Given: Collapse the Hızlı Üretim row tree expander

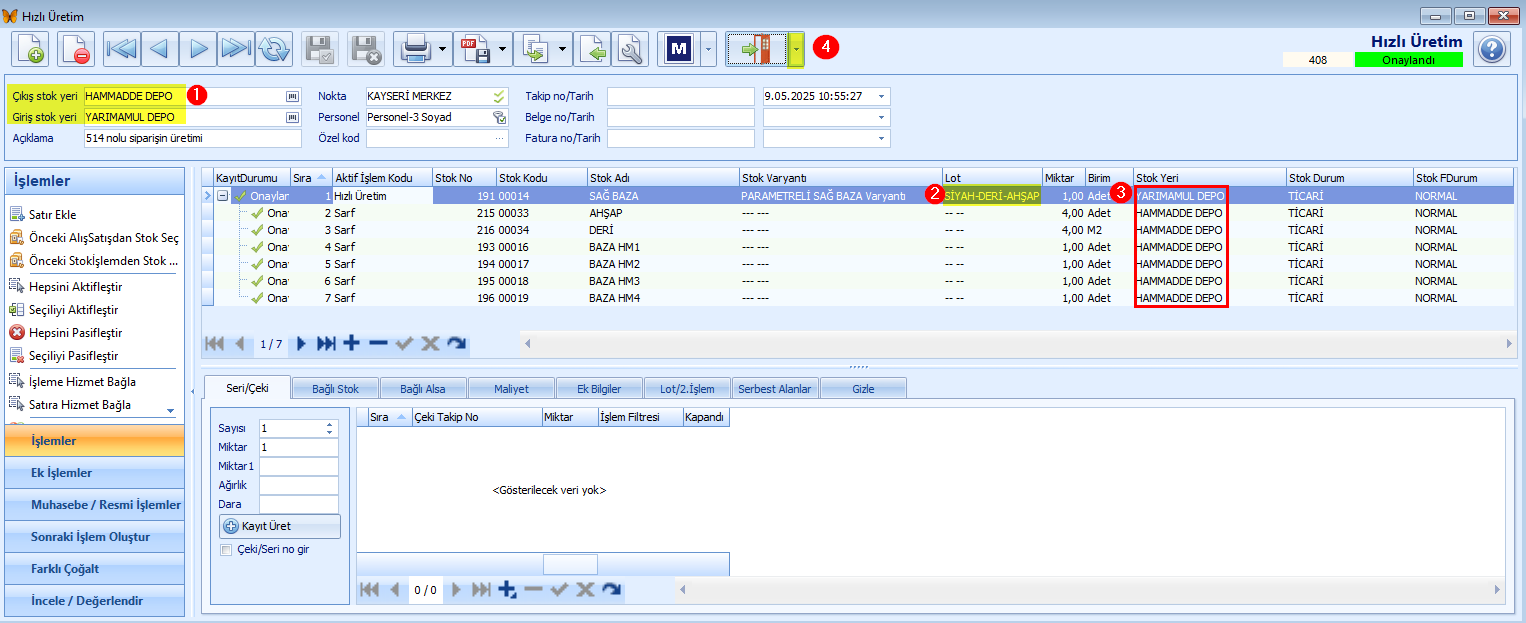Looking at the screenshot, I should [223, 196].
